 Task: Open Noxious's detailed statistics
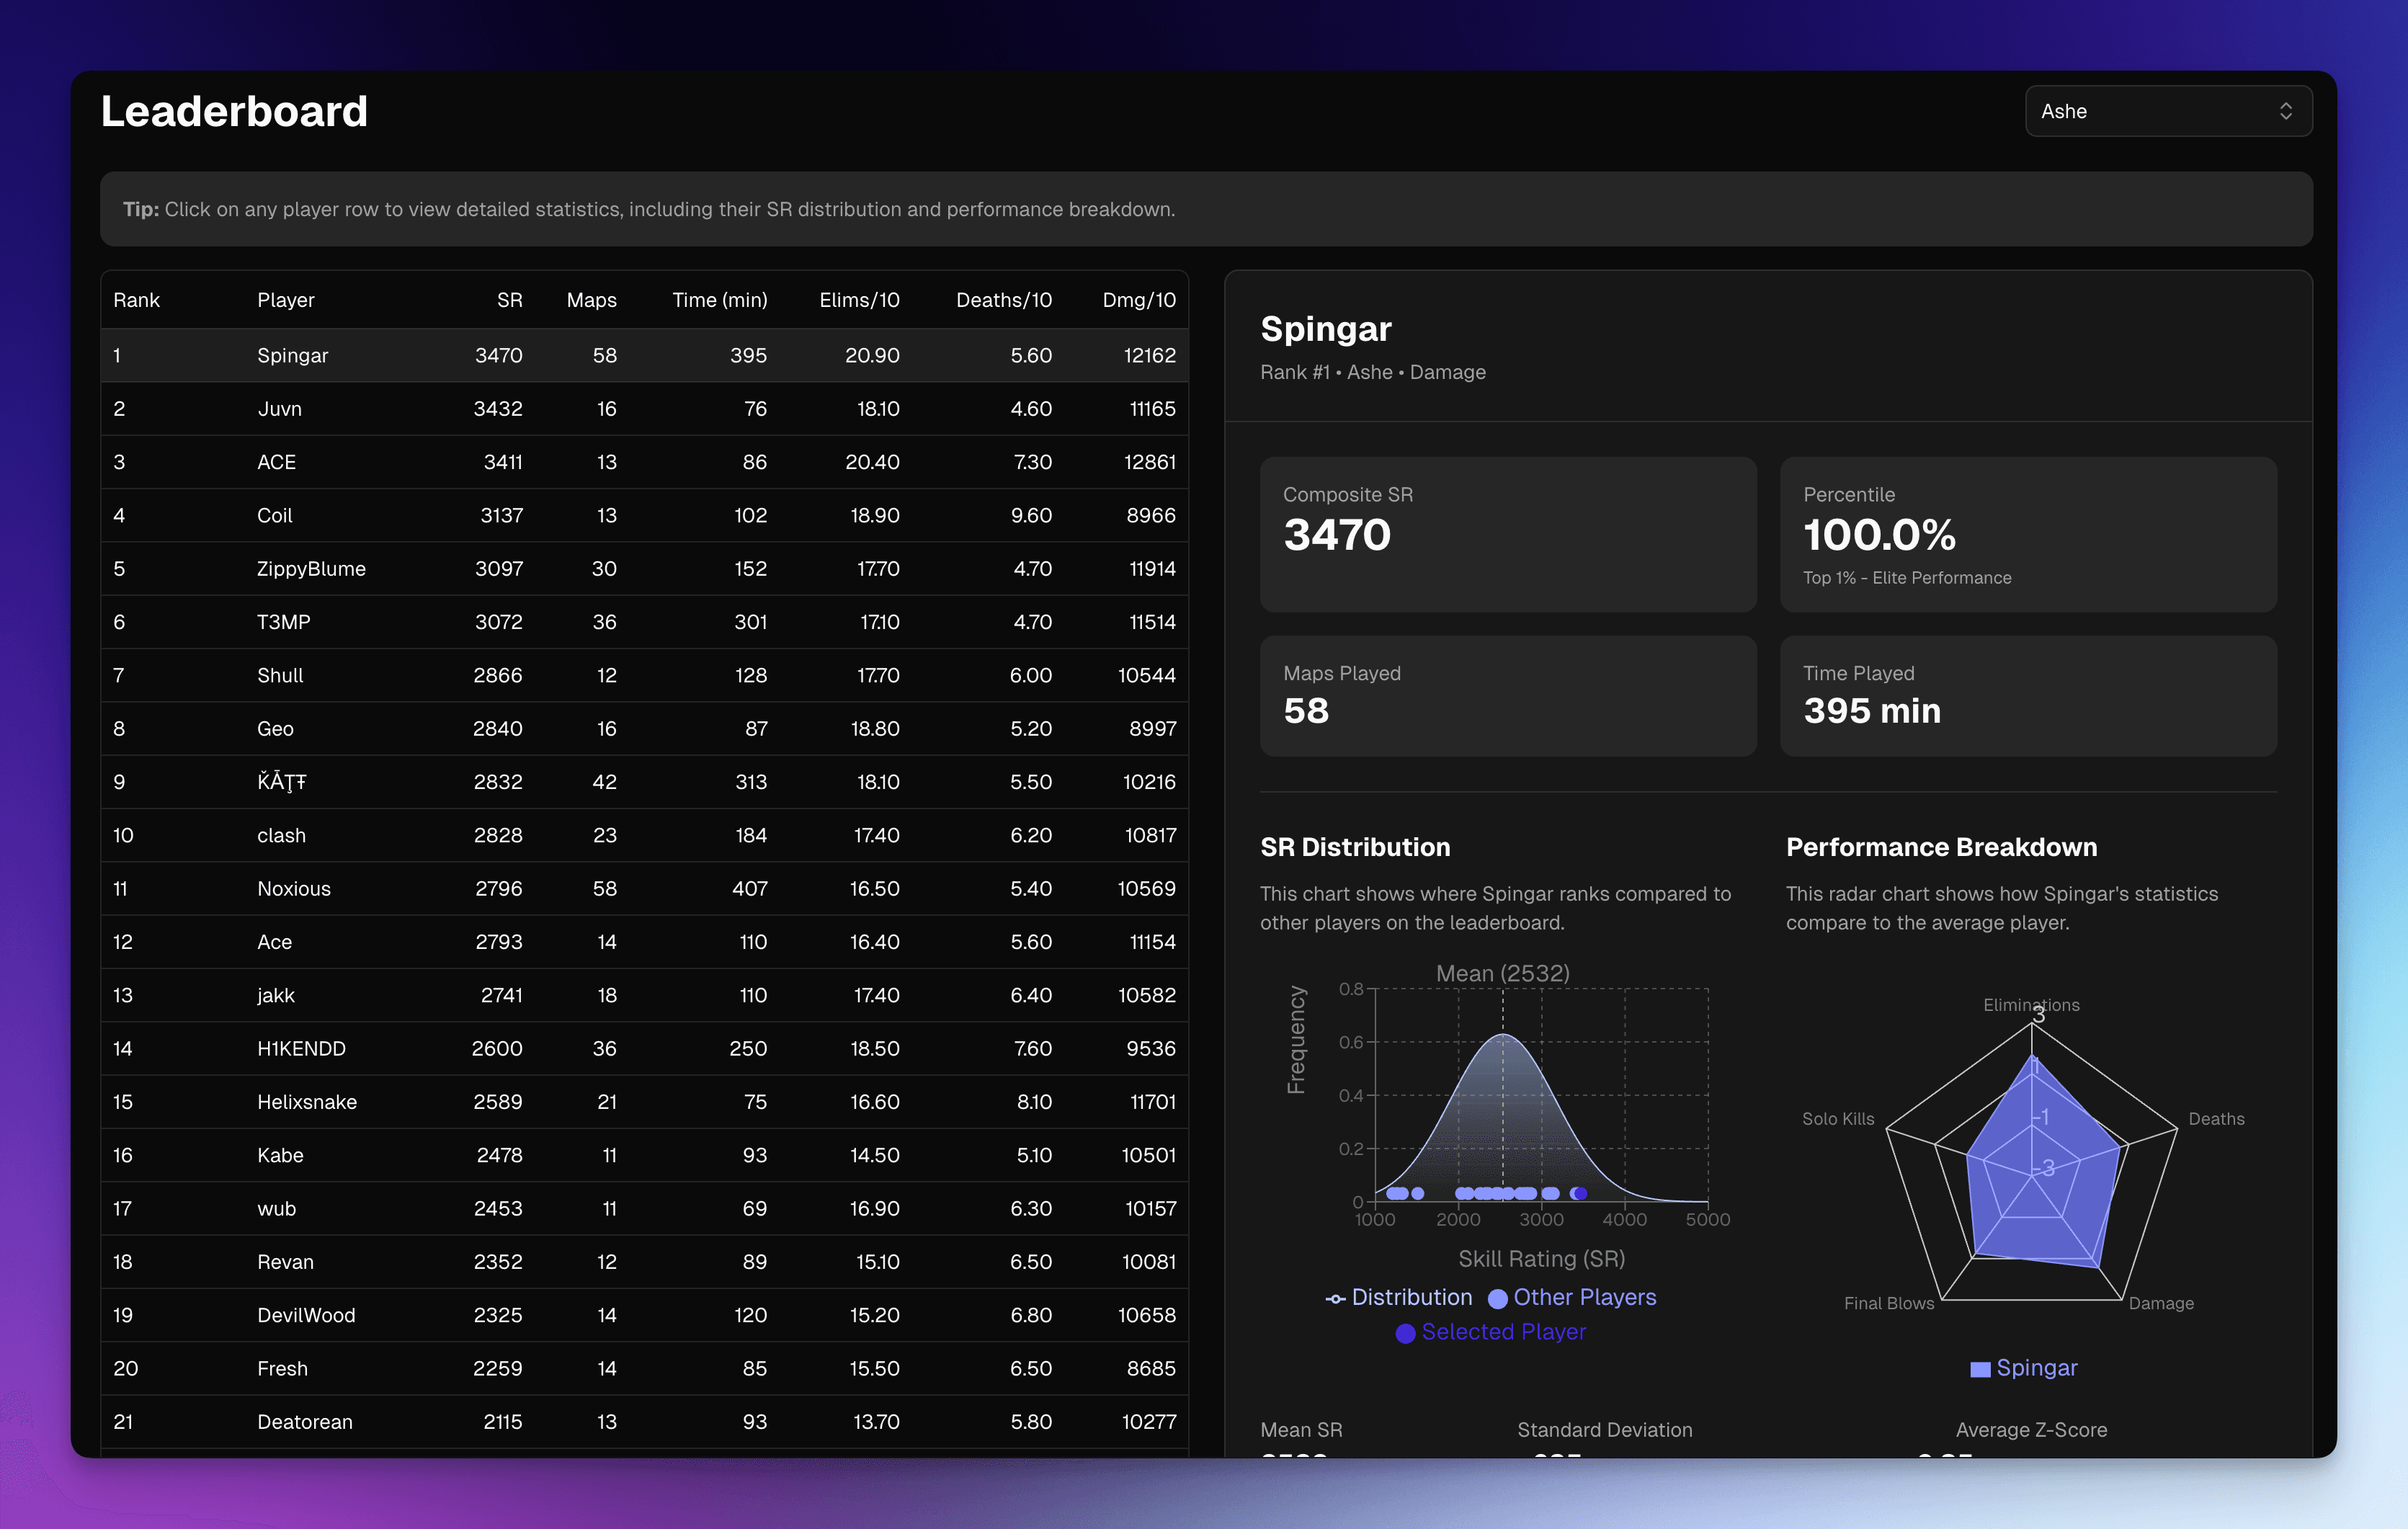coord(644,888)
